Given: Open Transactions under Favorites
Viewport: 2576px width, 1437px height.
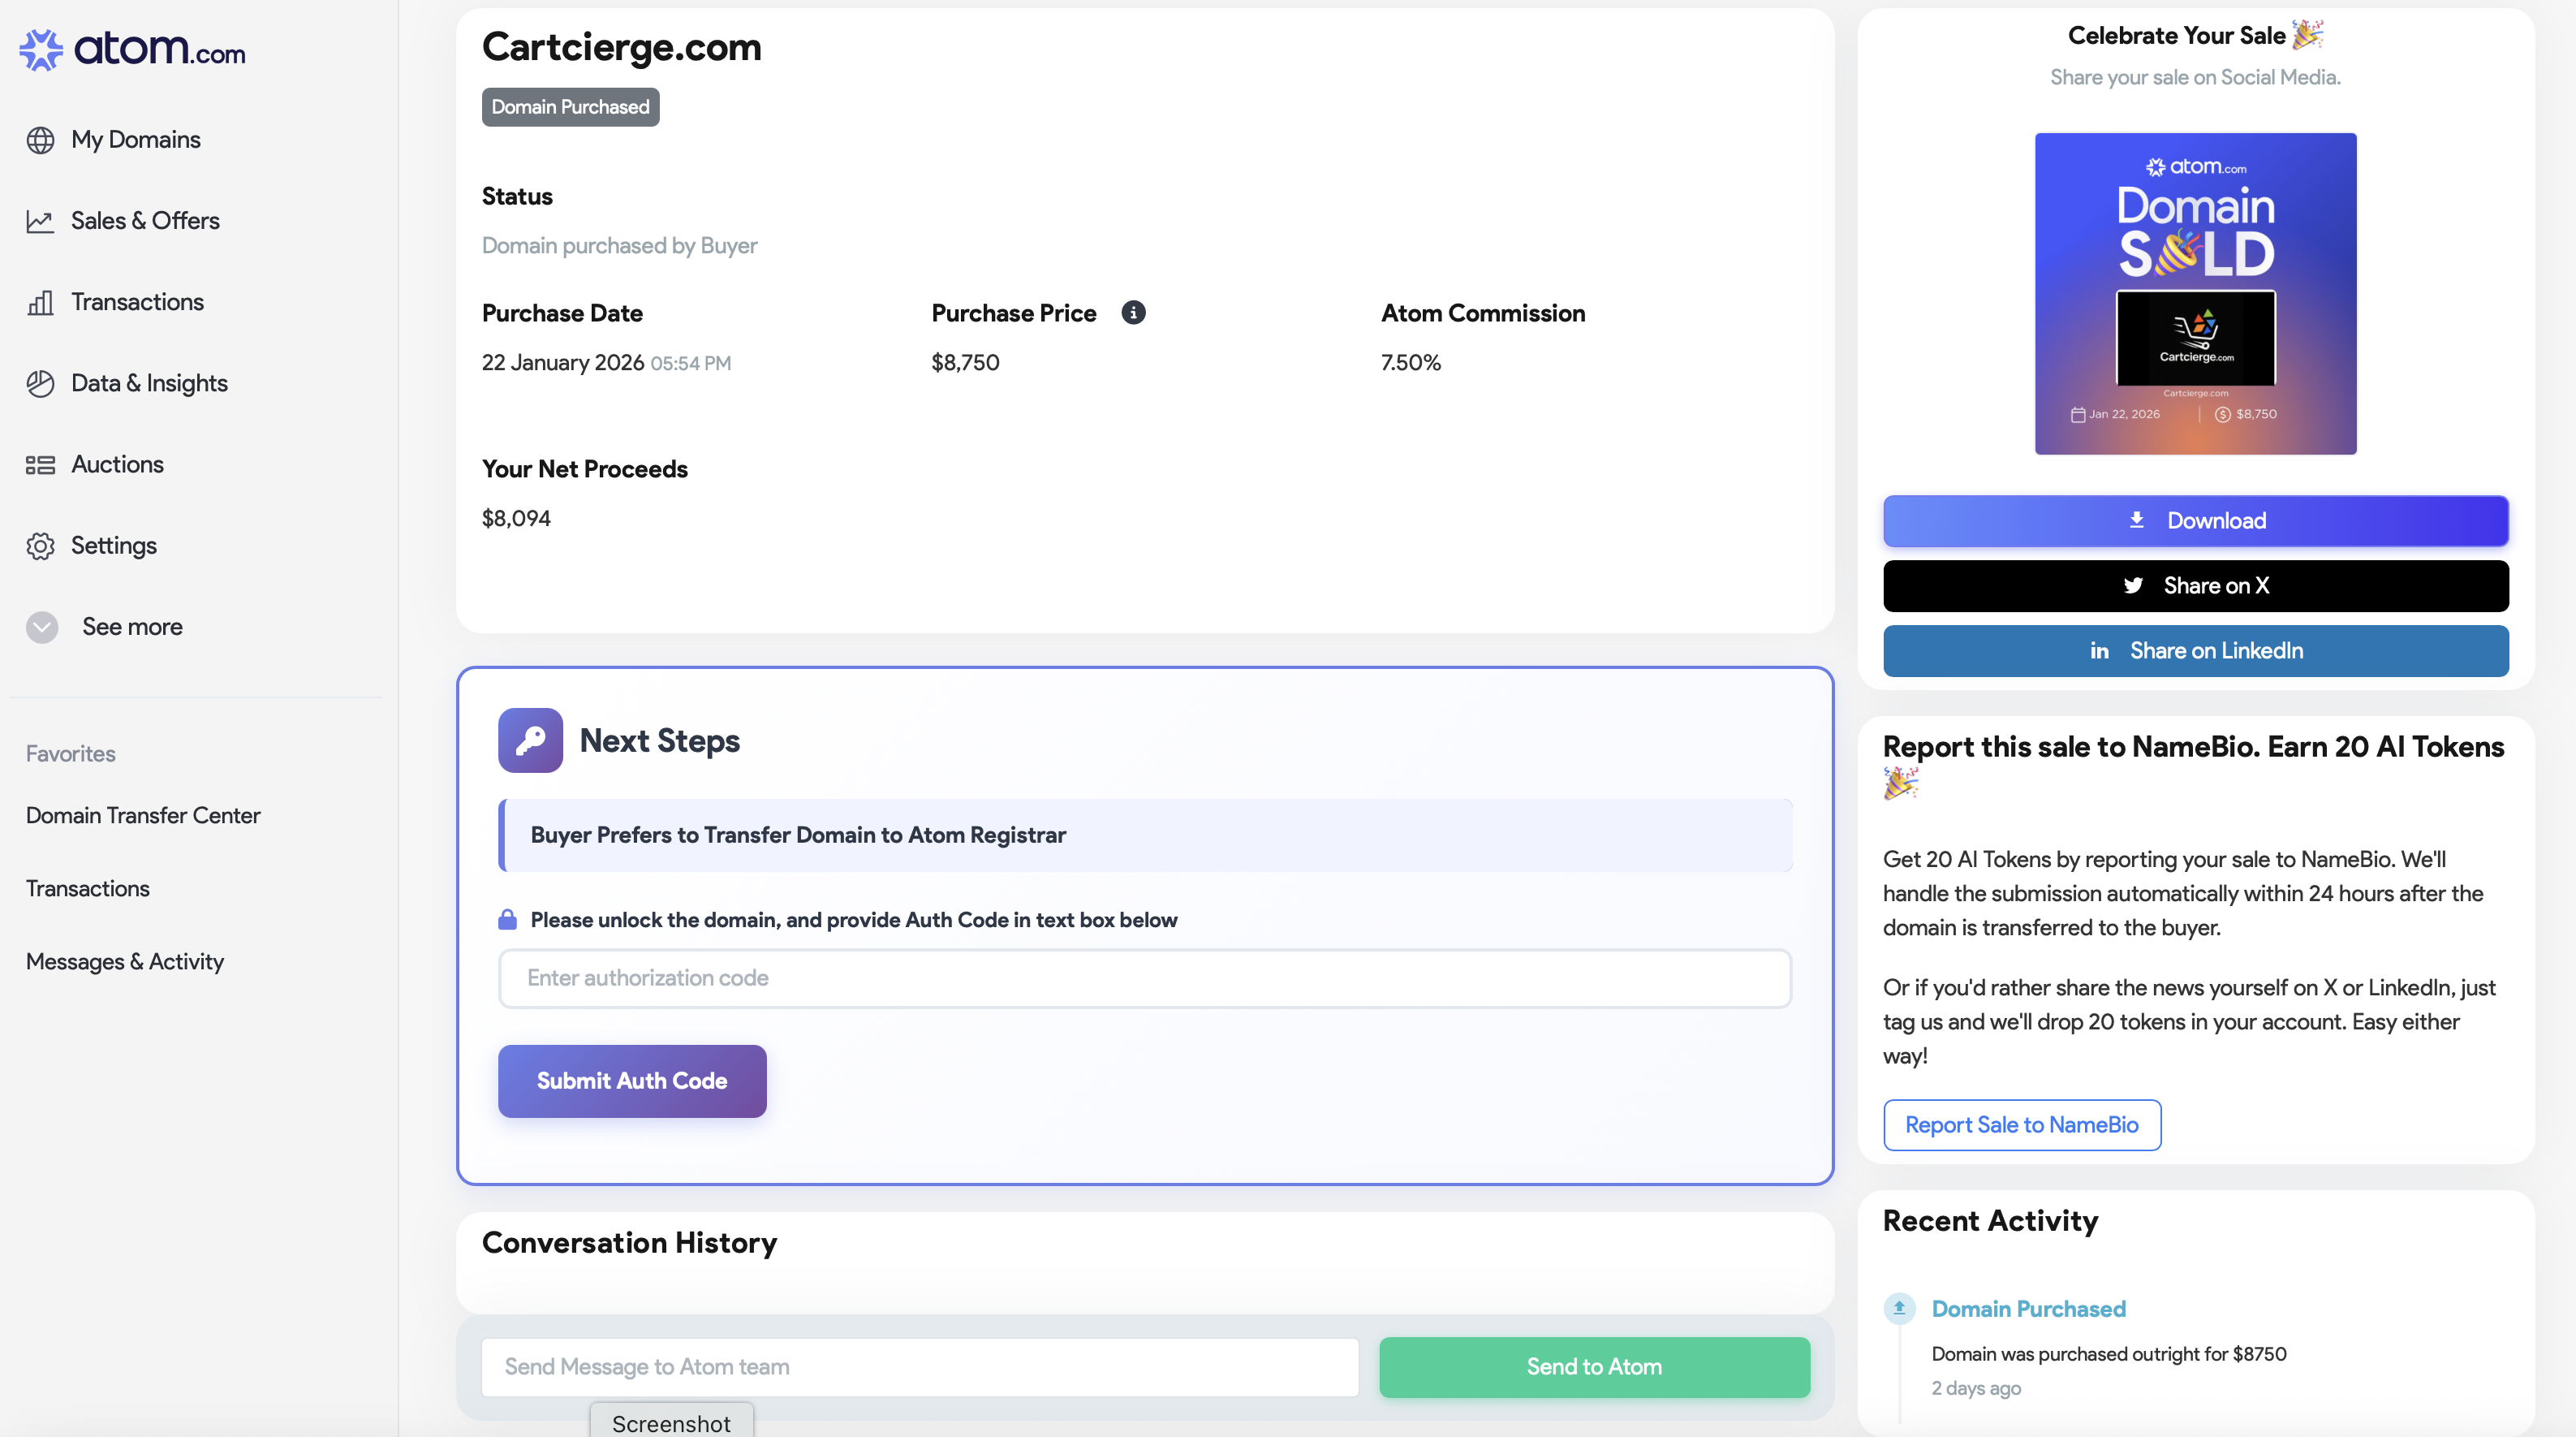Looking at the screenshot, I should click(88, 889).
